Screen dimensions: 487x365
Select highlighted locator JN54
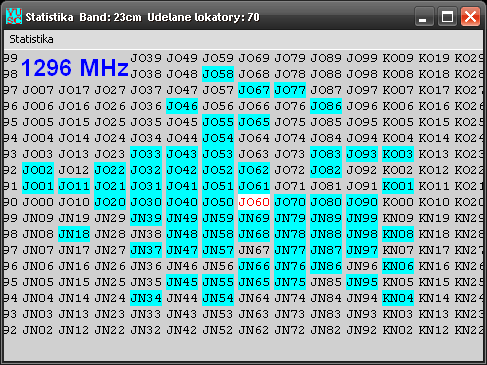click(218, 298)
